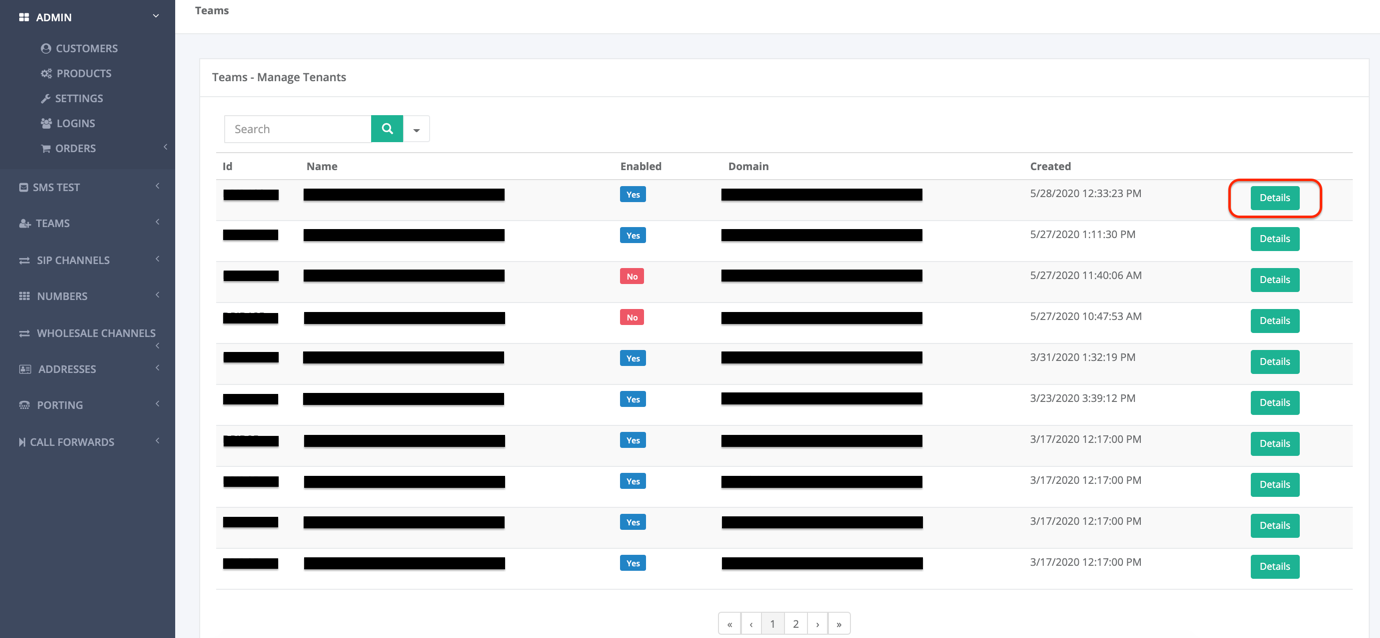Open the search options dropdown caret
The height and width of the screenshot is (638, 1380).
pyautogui.click(x=417, y=129)
